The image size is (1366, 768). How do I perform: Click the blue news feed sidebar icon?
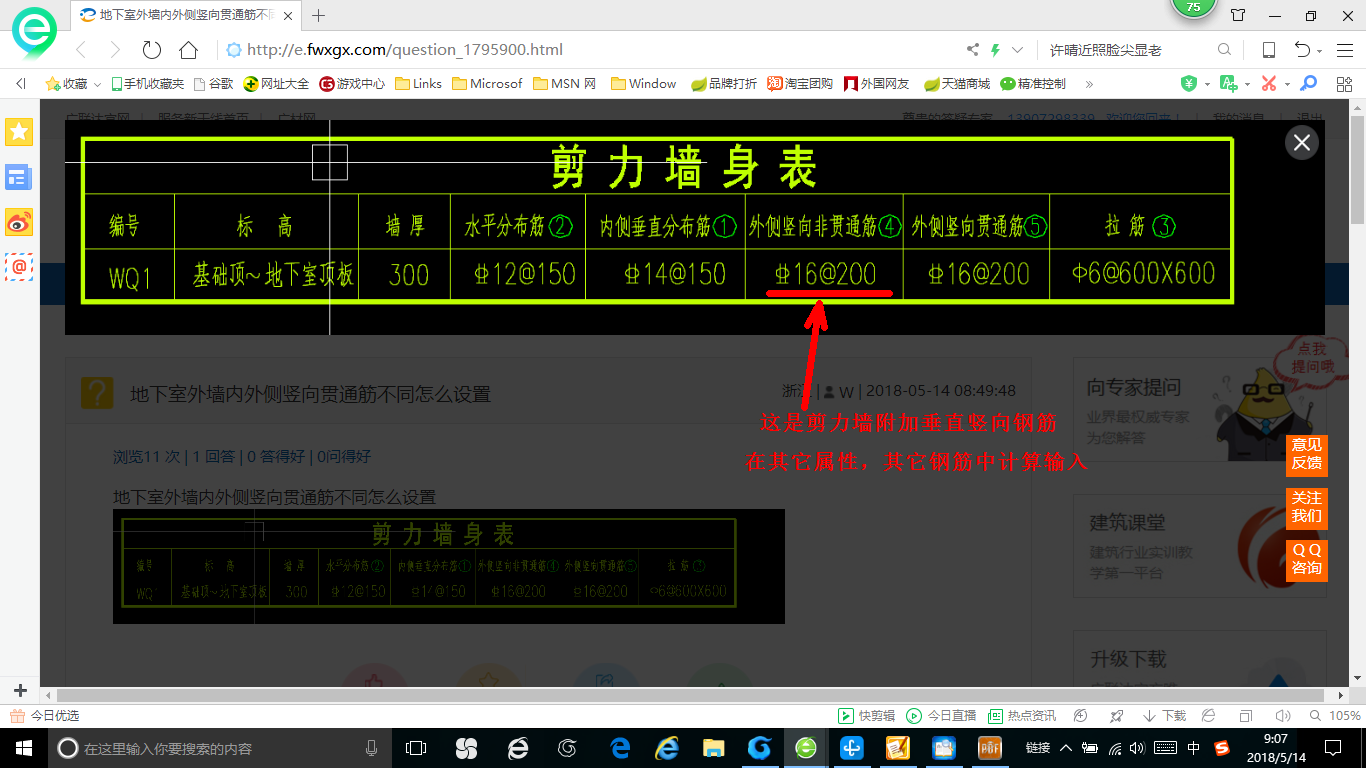[19, 178]
